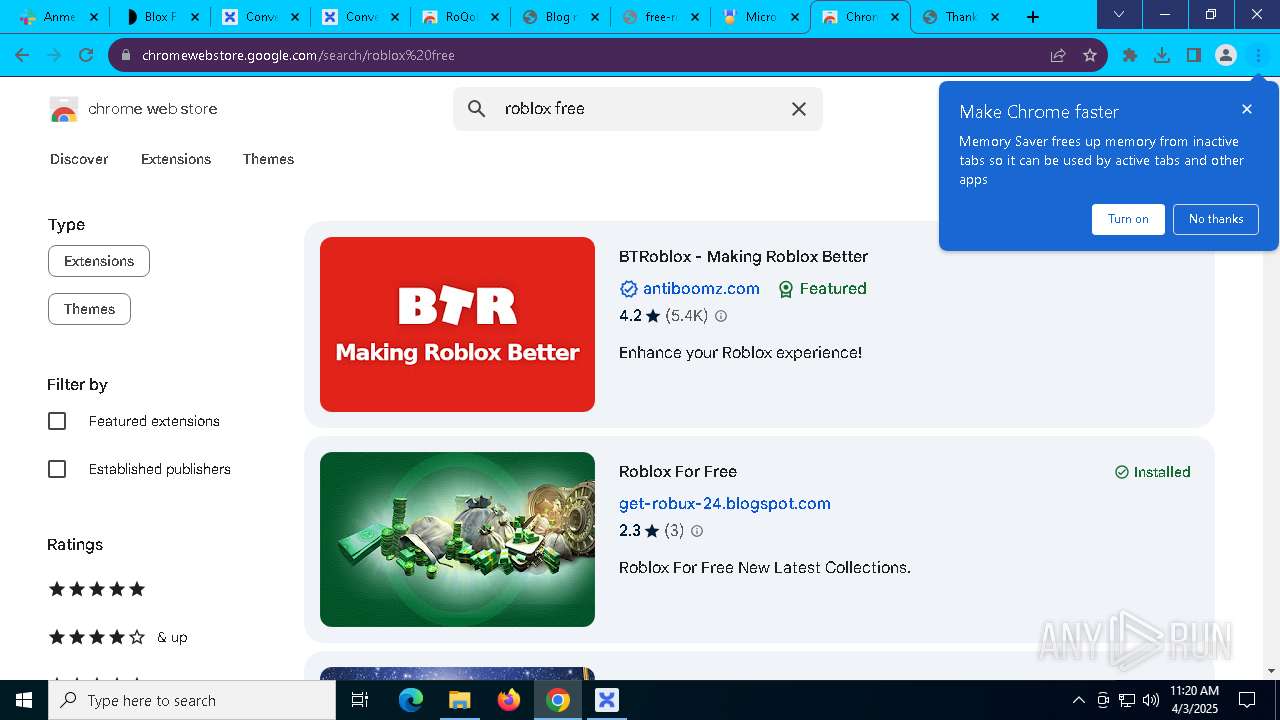This screenshot has height=720, width=1280.
Task: Click the Featured badge on BTRoblox
Action: click(822, 288)
